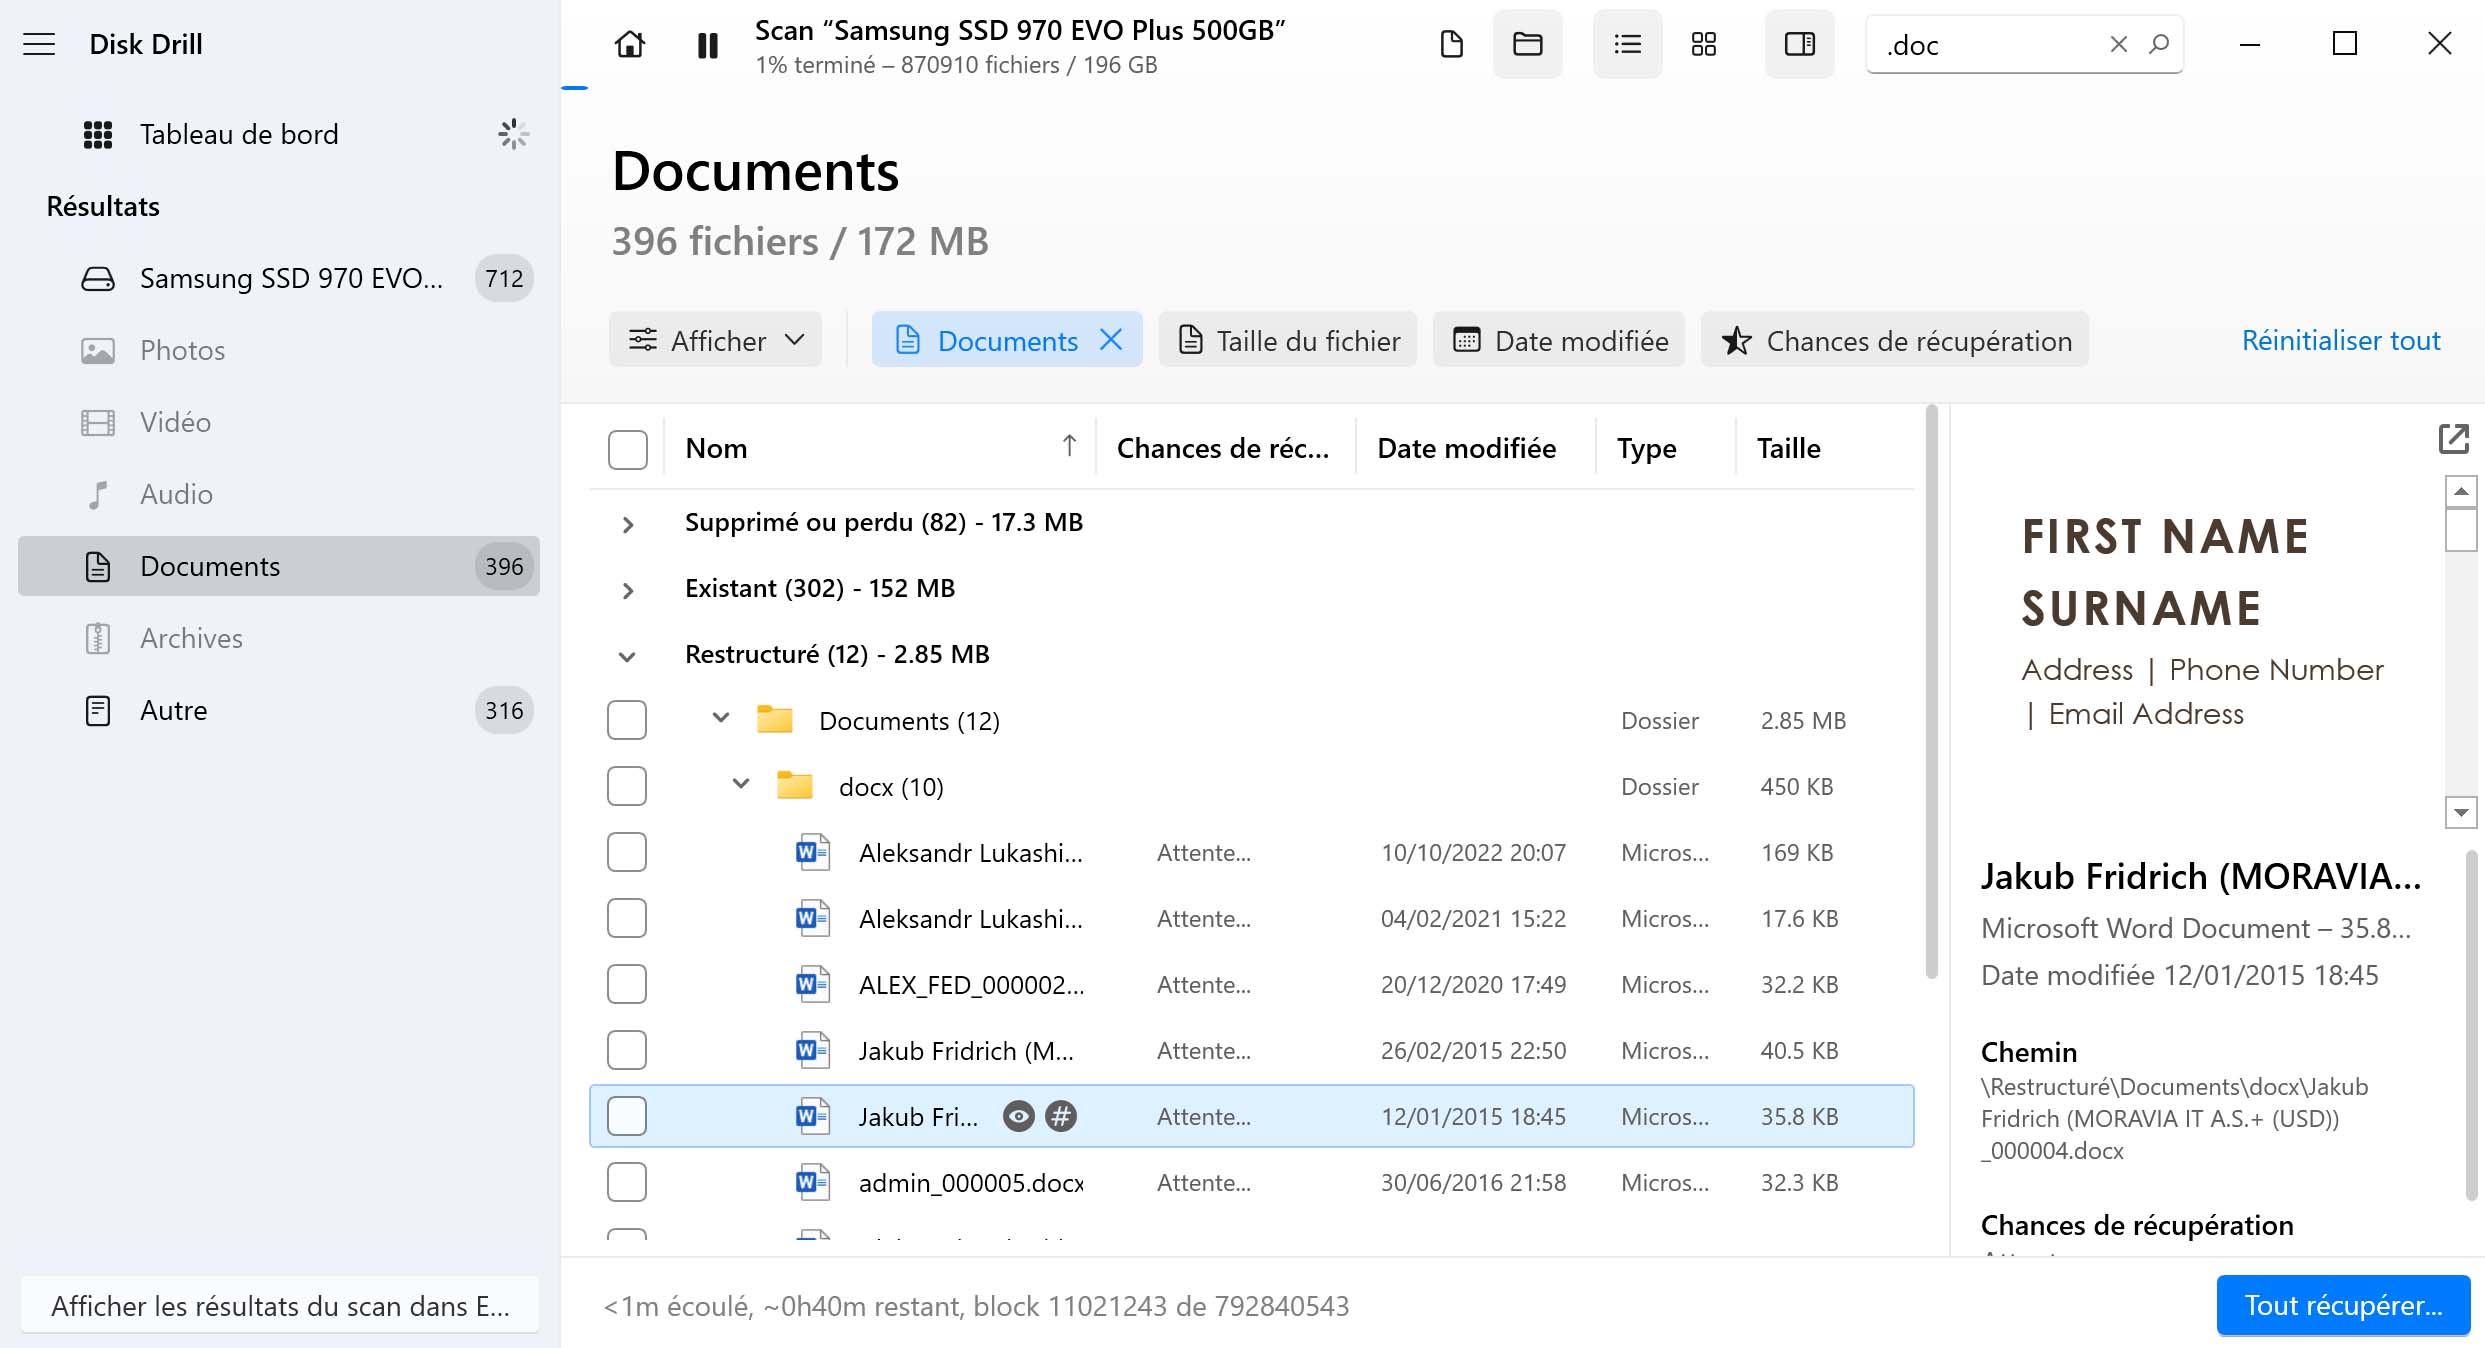Expand Supprimé ou perdu group
Viewport: 2485px width, 1348px height.
627,524
